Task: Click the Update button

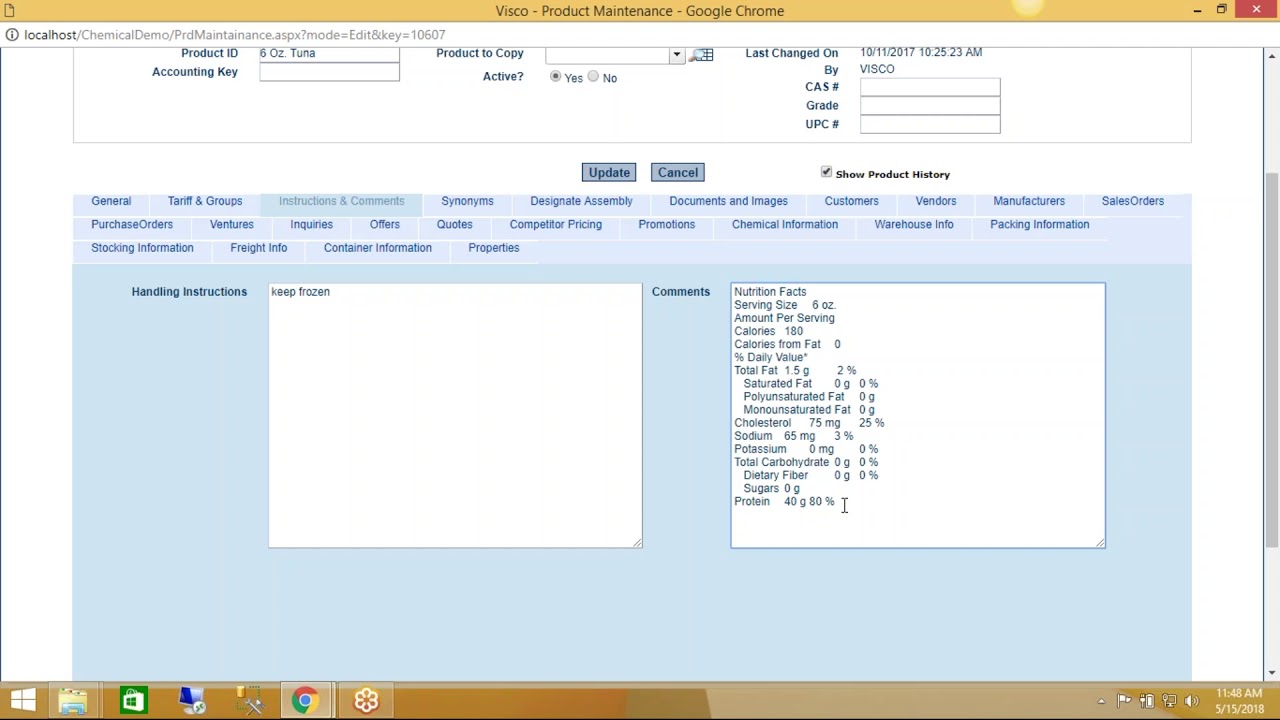Action: [x=609, y=172]
